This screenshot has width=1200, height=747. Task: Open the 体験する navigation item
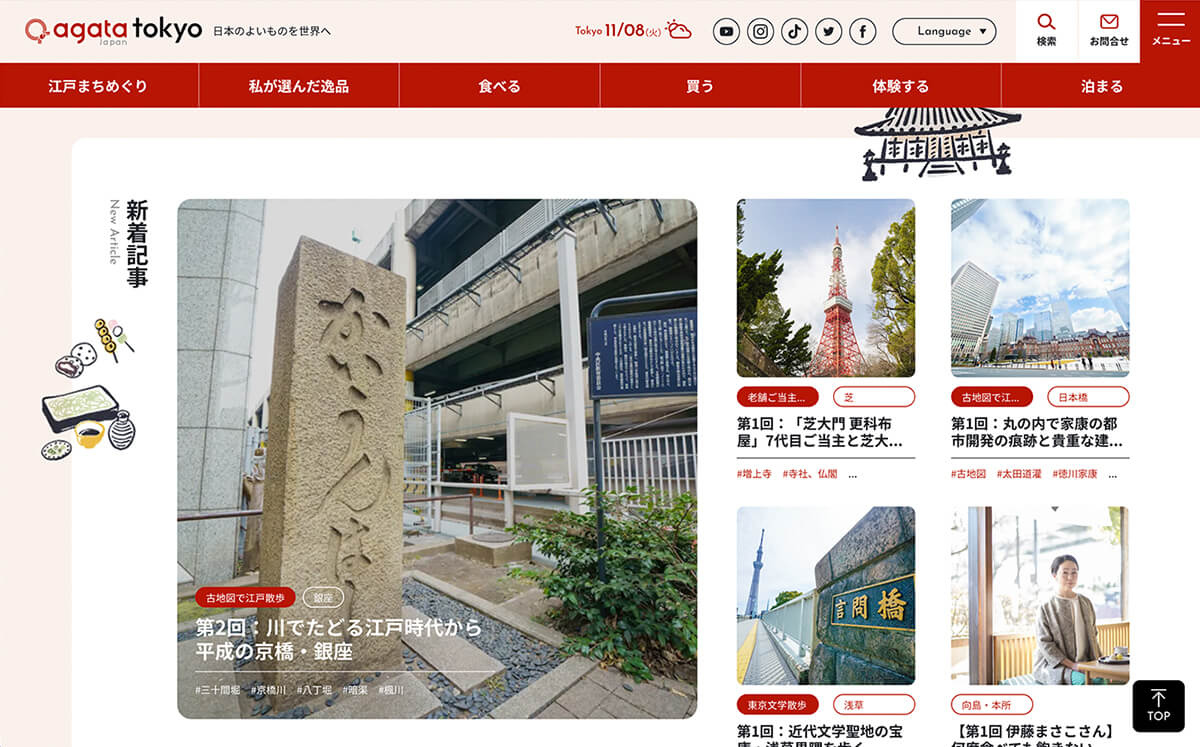pos(900,86)
